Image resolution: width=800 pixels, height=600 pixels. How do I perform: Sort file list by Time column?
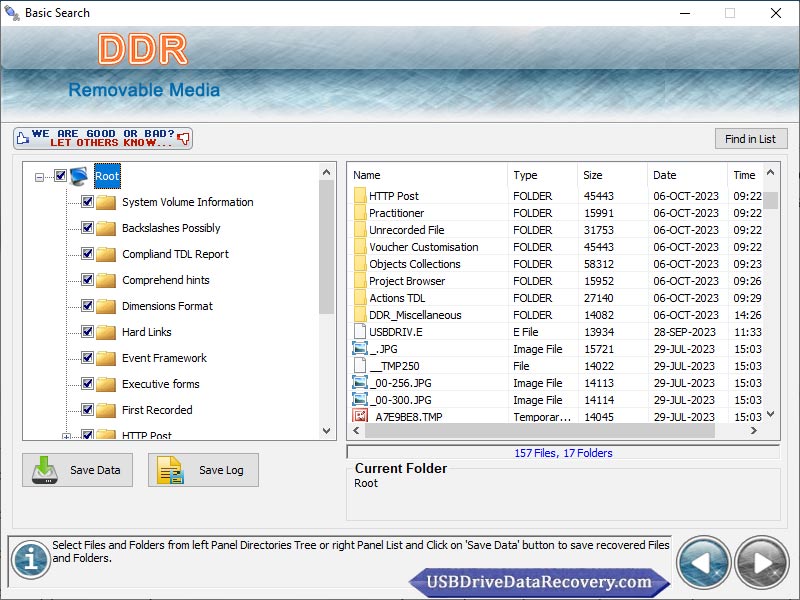click(x=745, y=175)
